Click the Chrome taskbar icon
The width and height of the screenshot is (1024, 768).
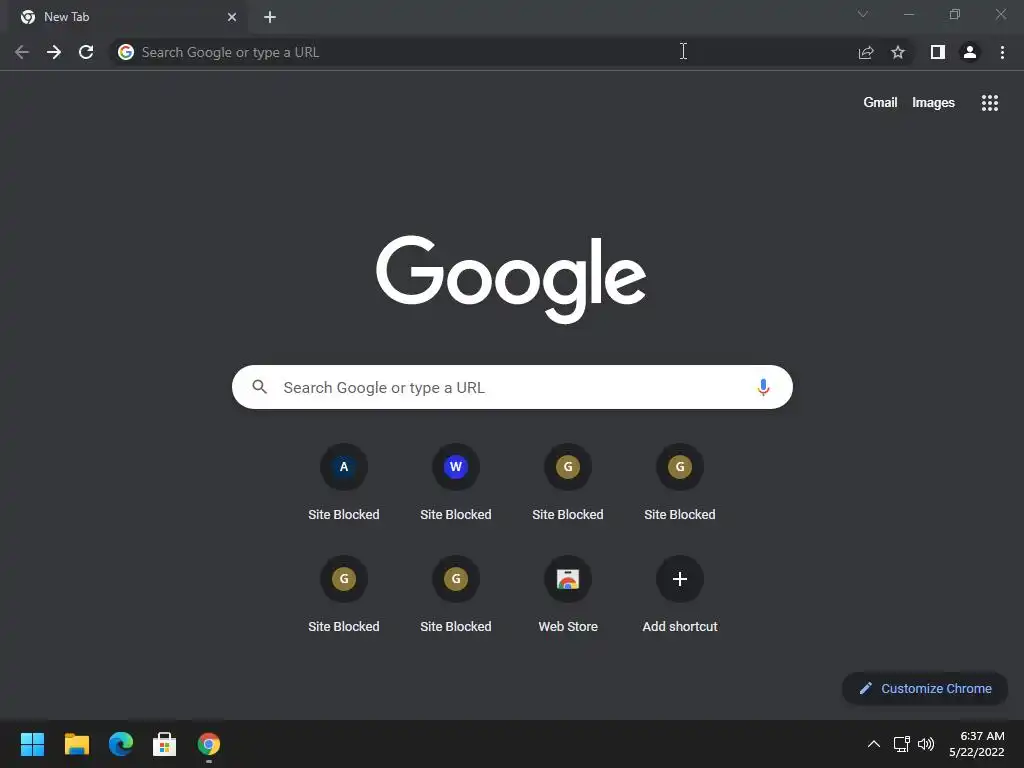coord(209,744)
